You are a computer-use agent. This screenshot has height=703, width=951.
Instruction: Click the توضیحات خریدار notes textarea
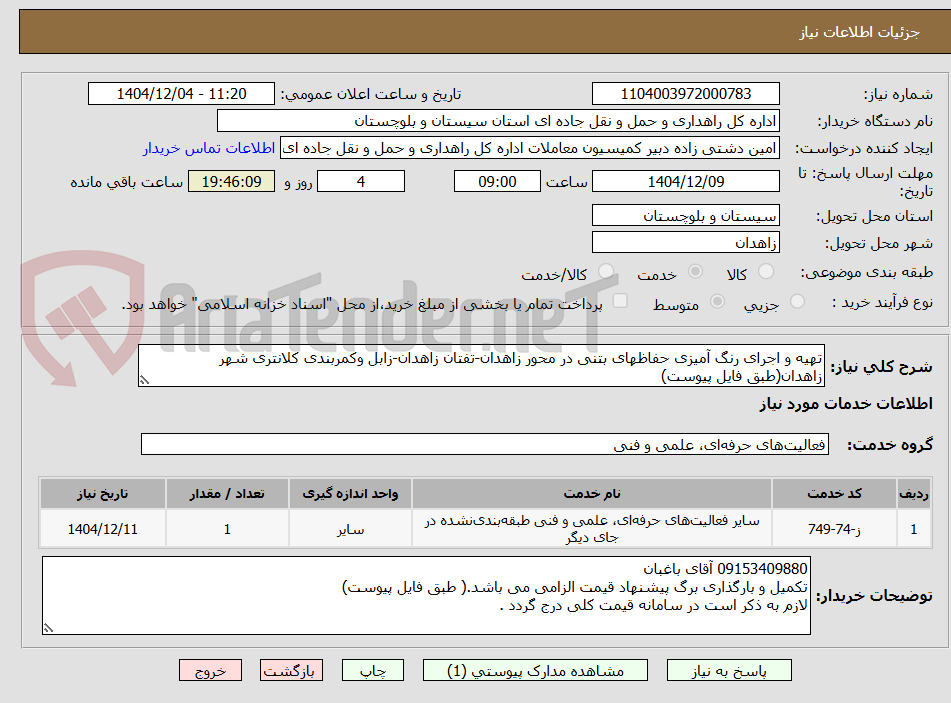point(426,596)
